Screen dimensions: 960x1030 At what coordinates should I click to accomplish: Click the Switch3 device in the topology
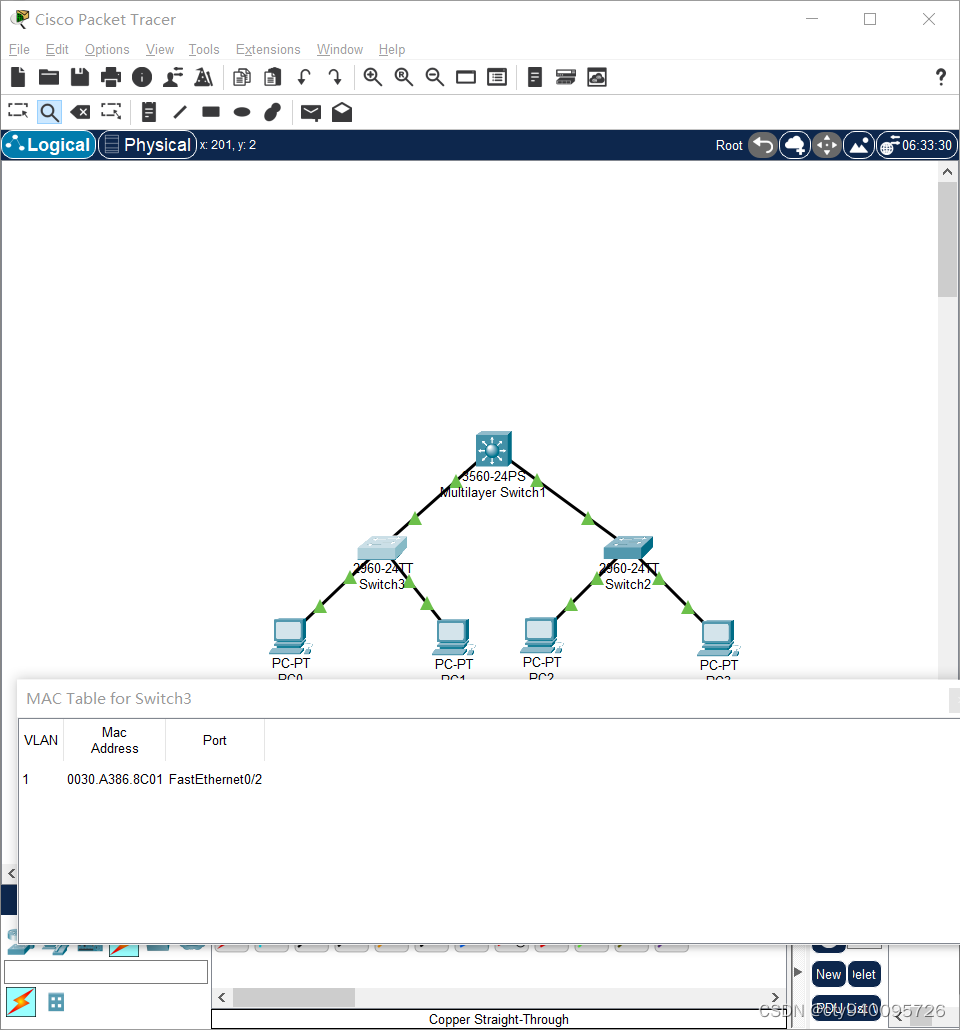pyautogui.click(x=382, y=549)
